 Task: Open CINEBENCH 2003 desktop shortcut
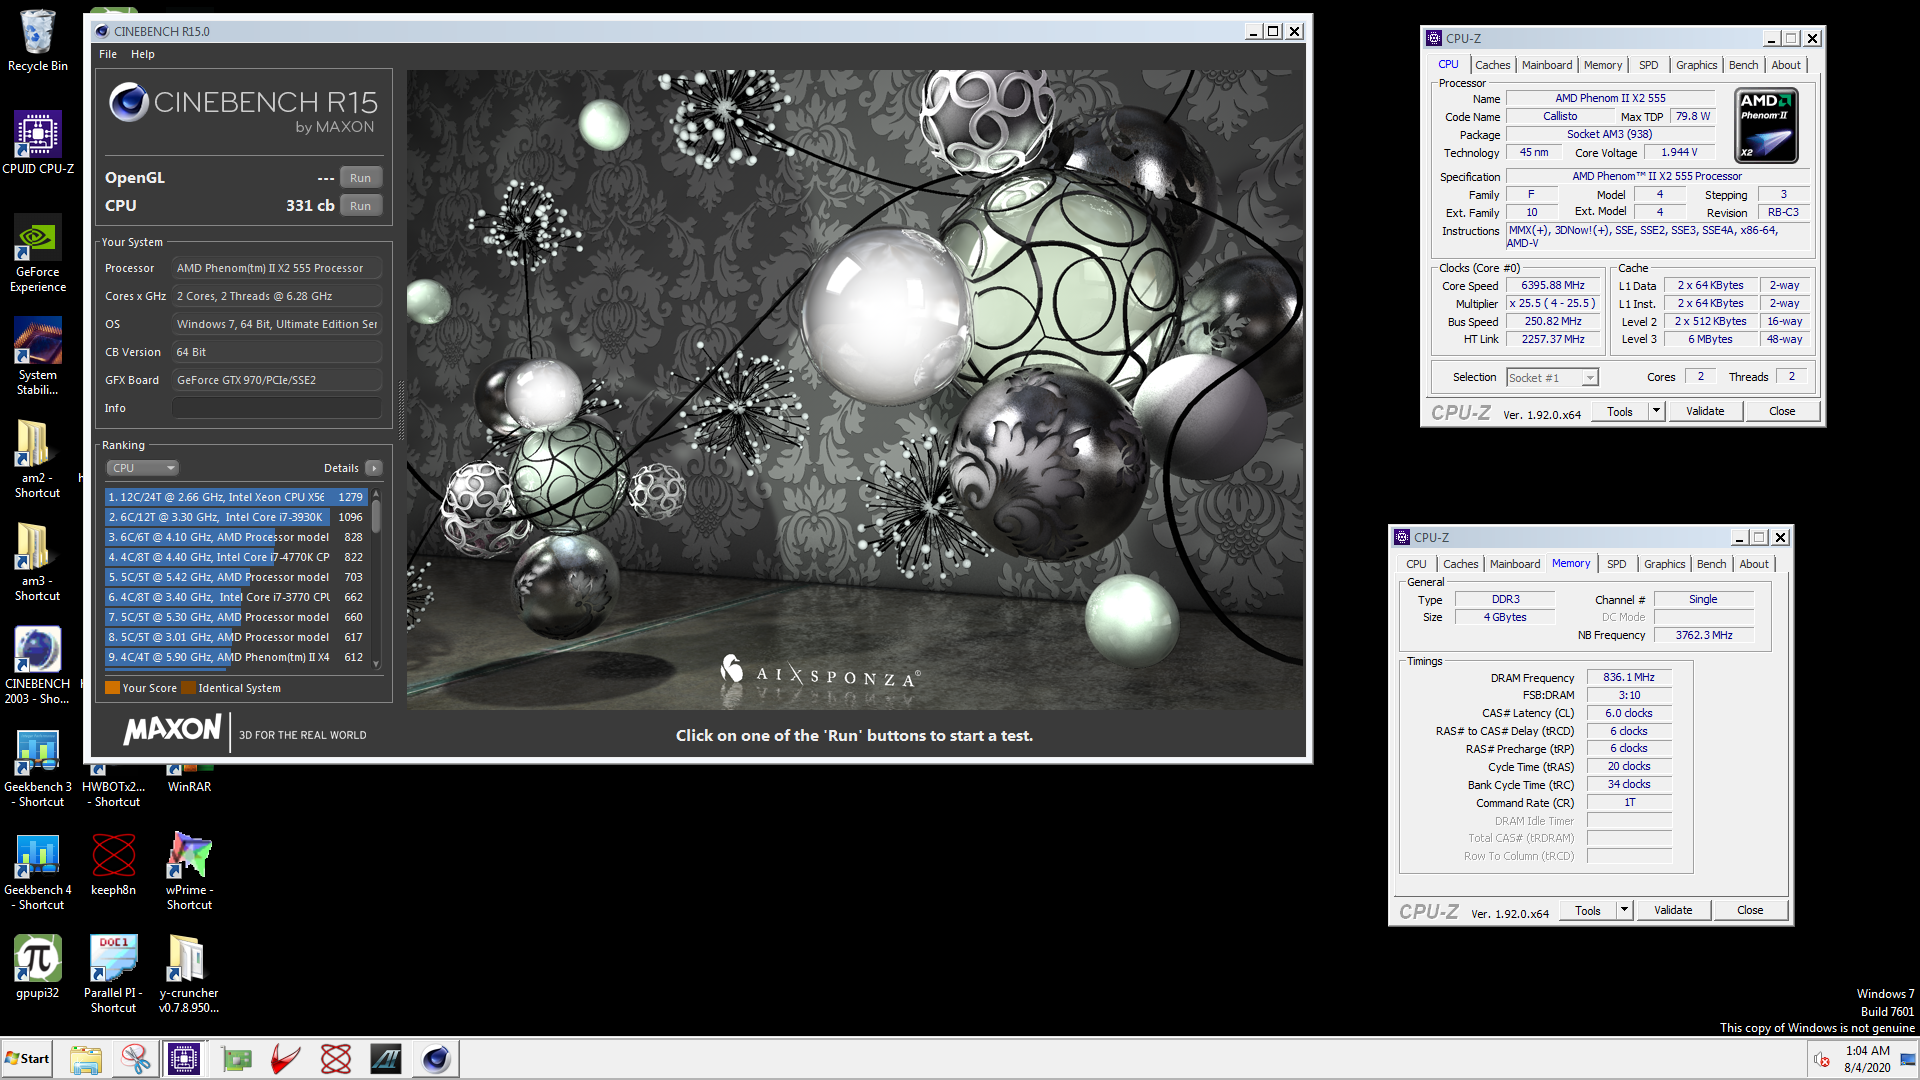(37, 665)
